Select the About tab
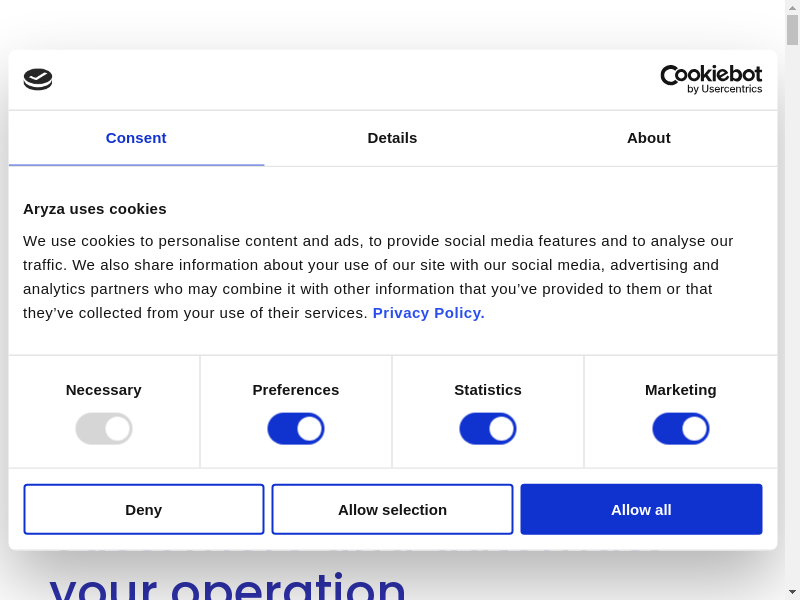 point(648,138)
